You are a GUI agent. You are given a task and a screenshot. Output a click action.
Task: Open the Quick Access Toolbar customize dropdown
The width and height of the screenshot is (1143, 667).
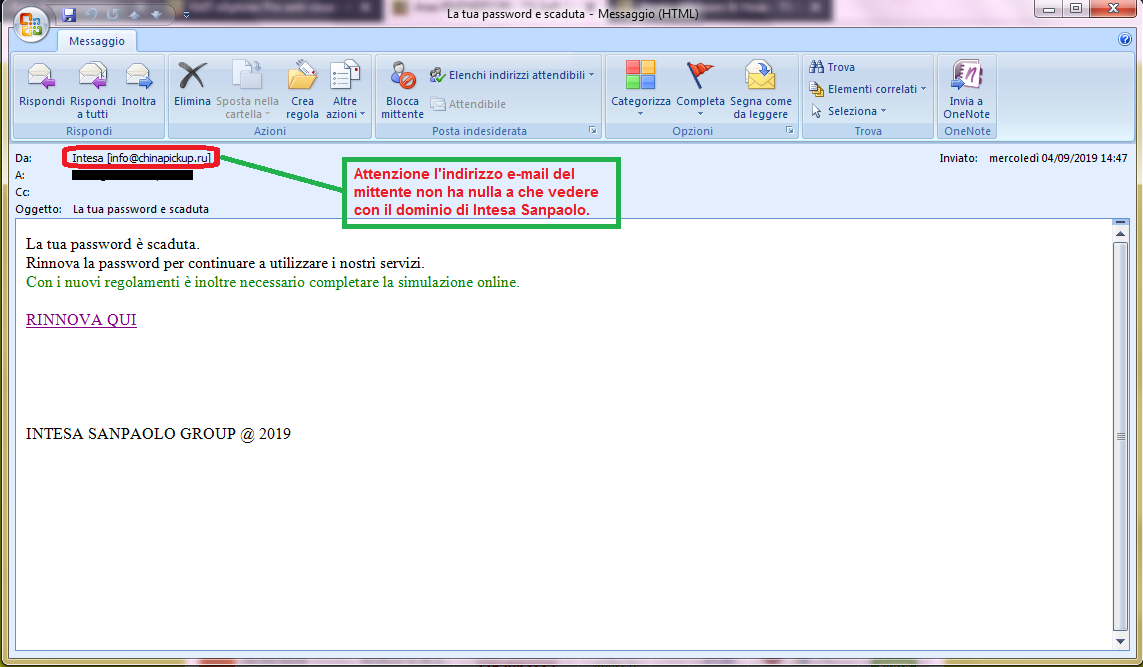click(187, 15)
